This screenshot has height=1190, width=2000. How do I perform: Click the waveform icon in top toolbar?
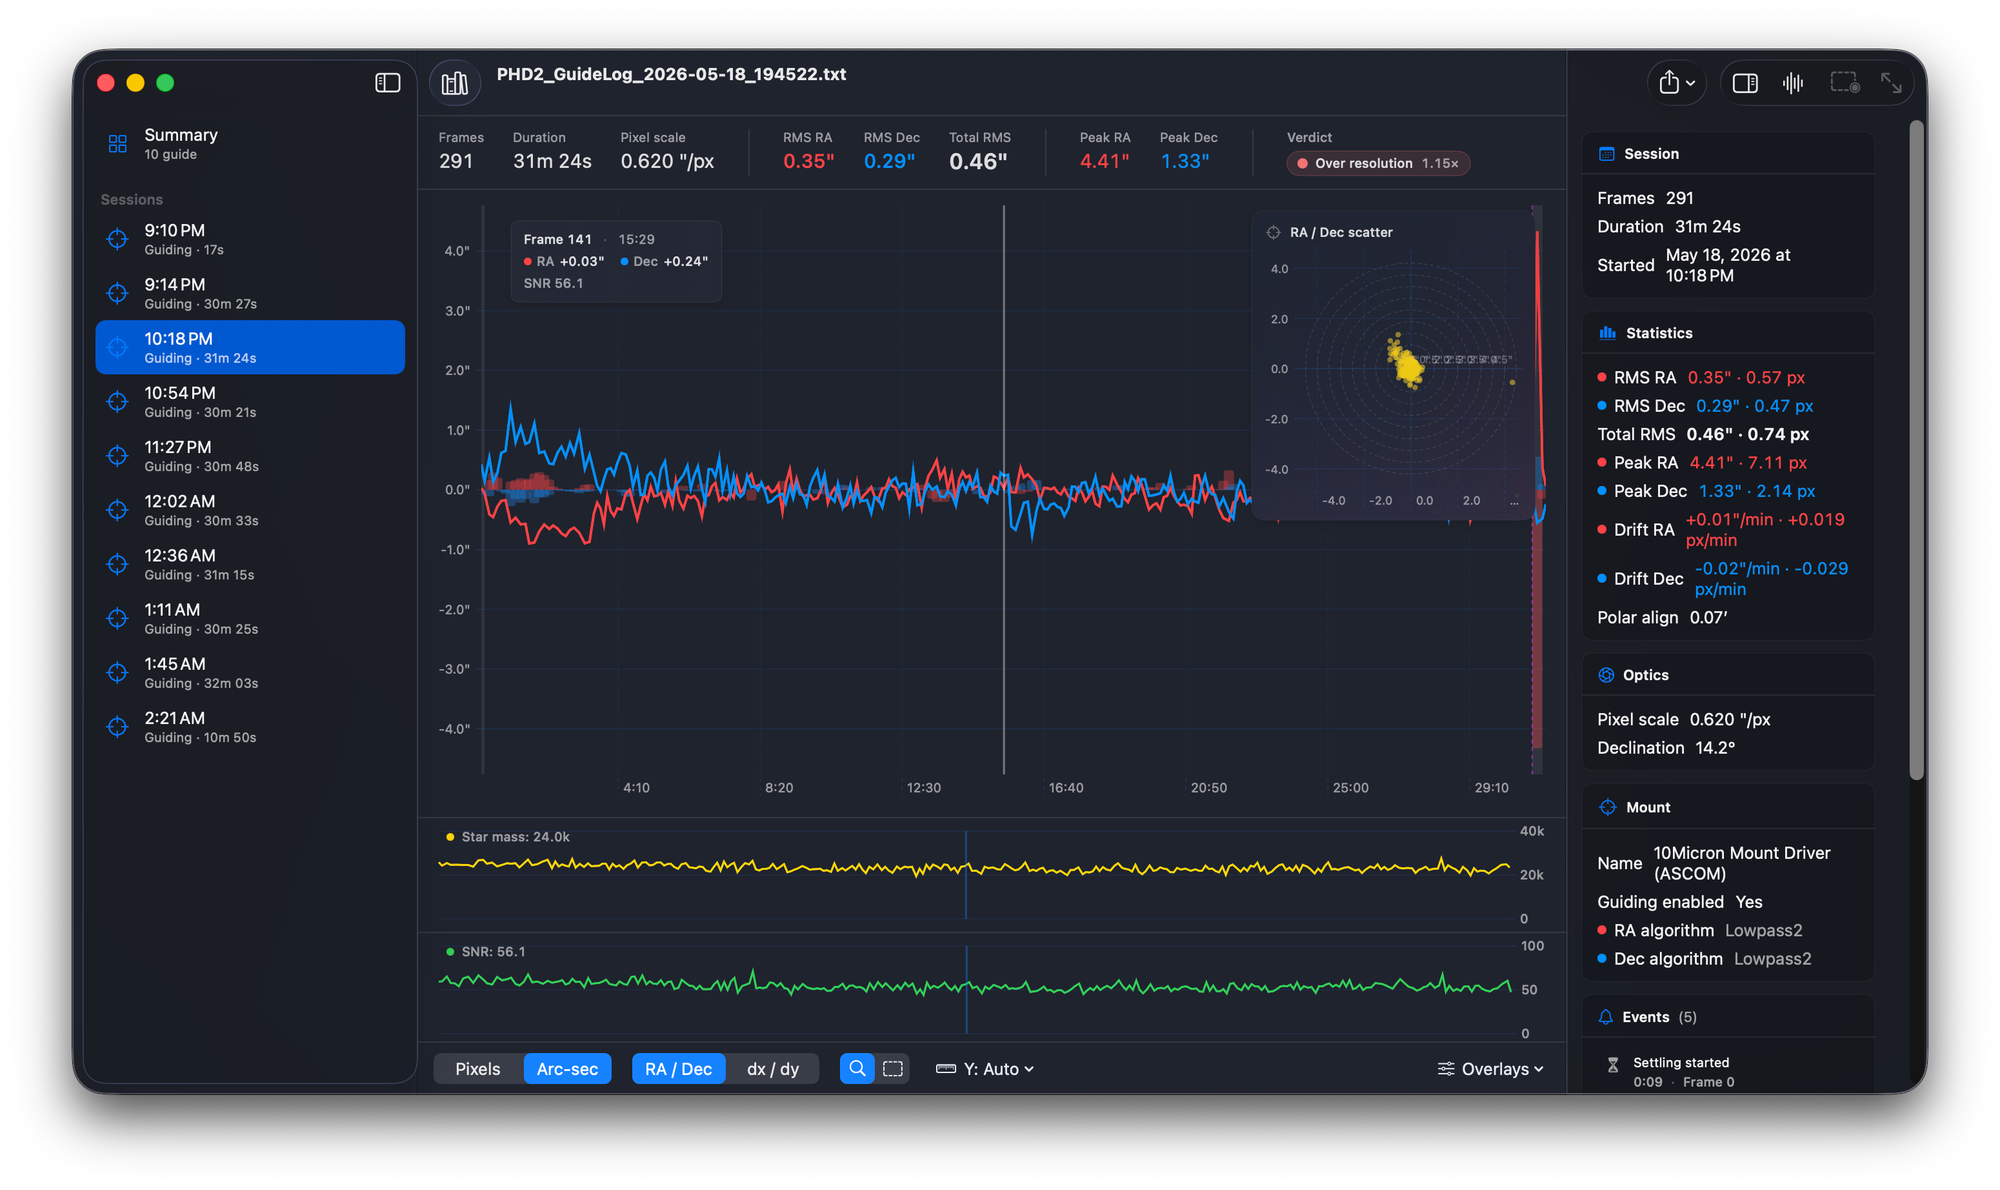coord(1793,83)
